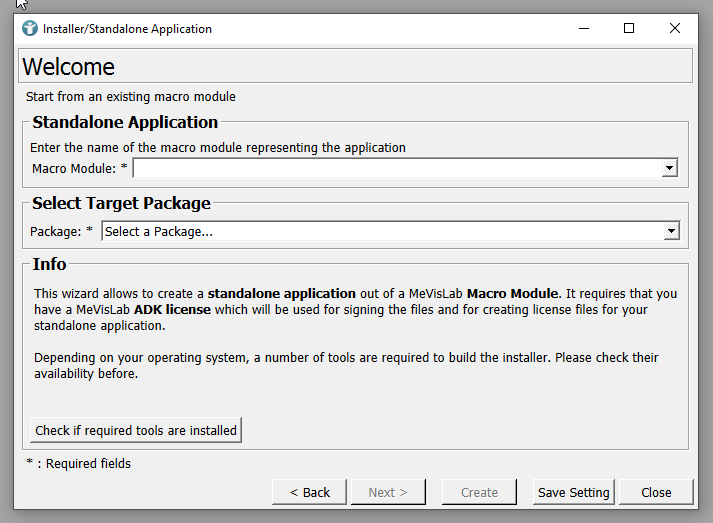Click the Create button
The image size is (713, 523).
coord(479,492)
